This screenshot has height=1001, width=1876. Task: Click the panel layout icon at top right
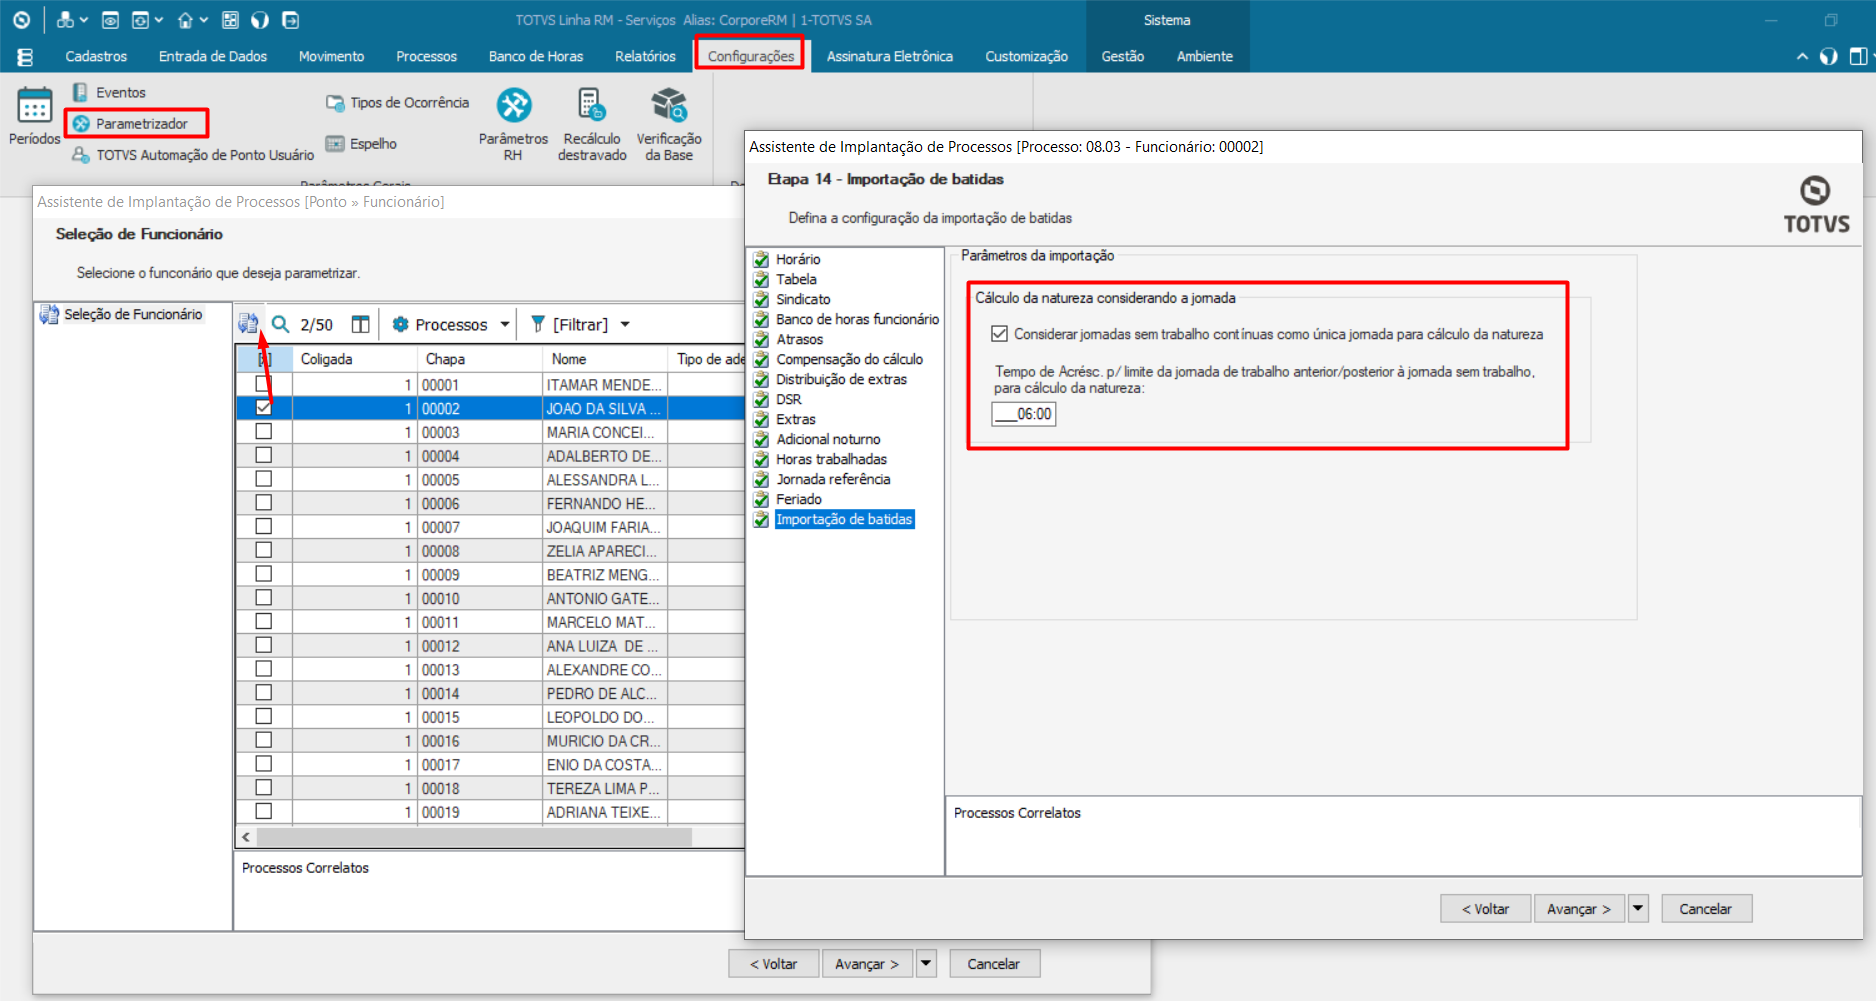pyautogui.click(x=1858, y=57)
